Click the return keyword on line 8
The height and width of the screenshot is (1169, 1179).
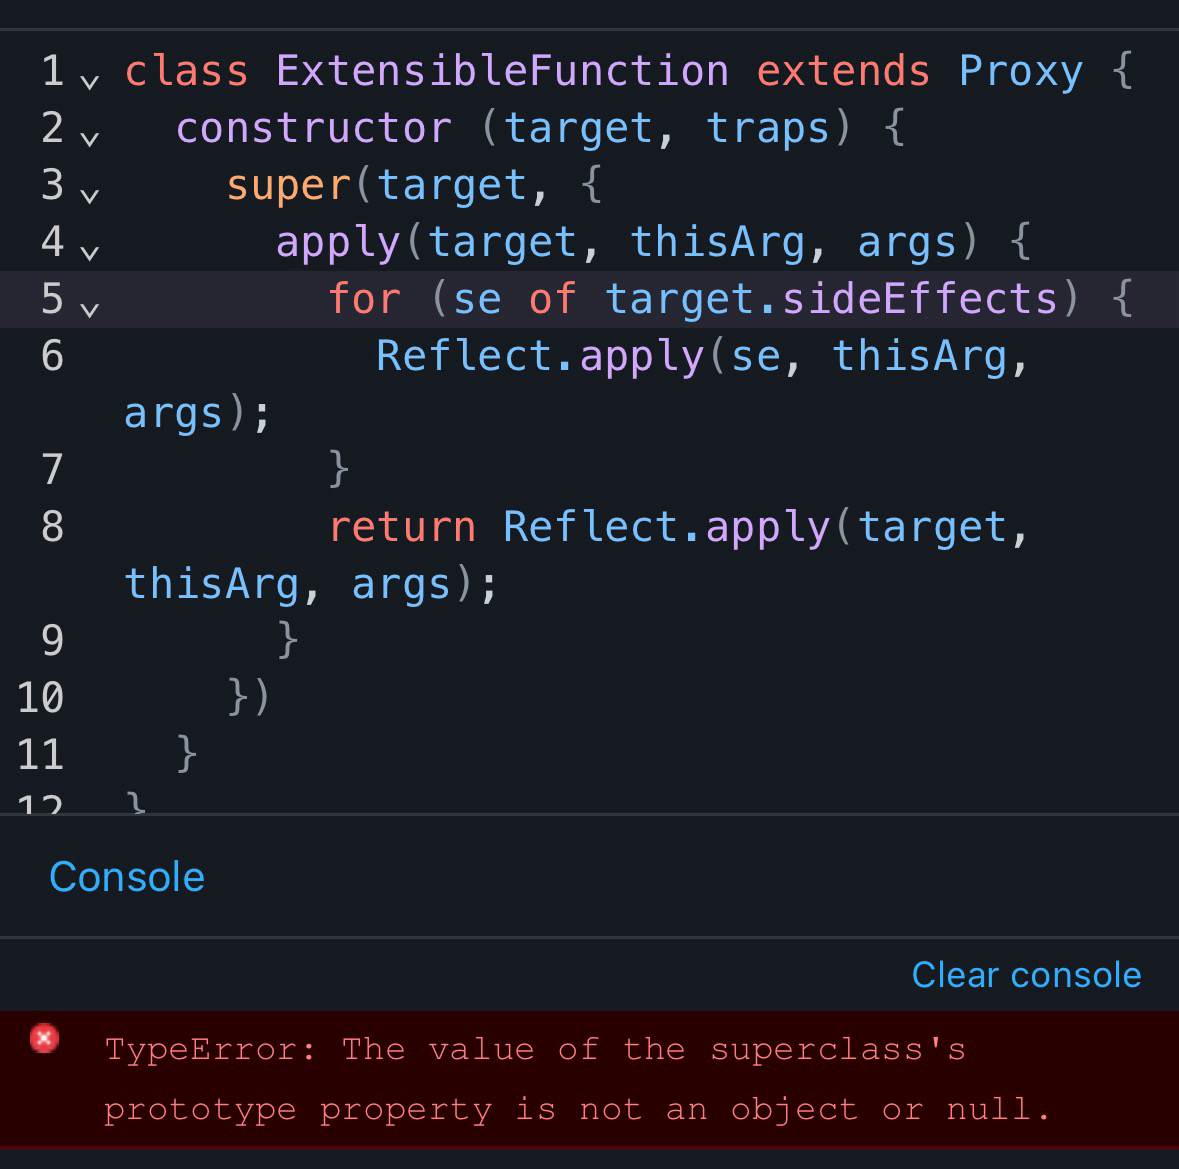(402, 527)
